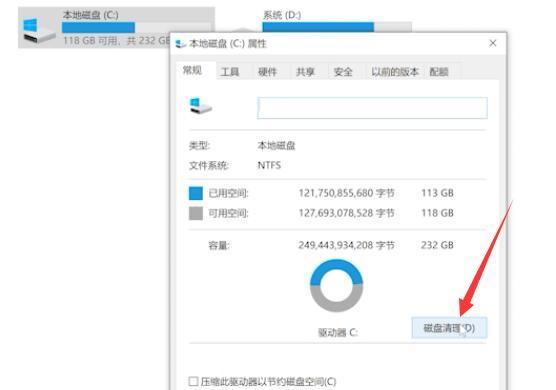Click the gray 可用空间 color swatch
The height and width of the screenshot is (390, 556).
pyautogui.click(x=196, y=213)
